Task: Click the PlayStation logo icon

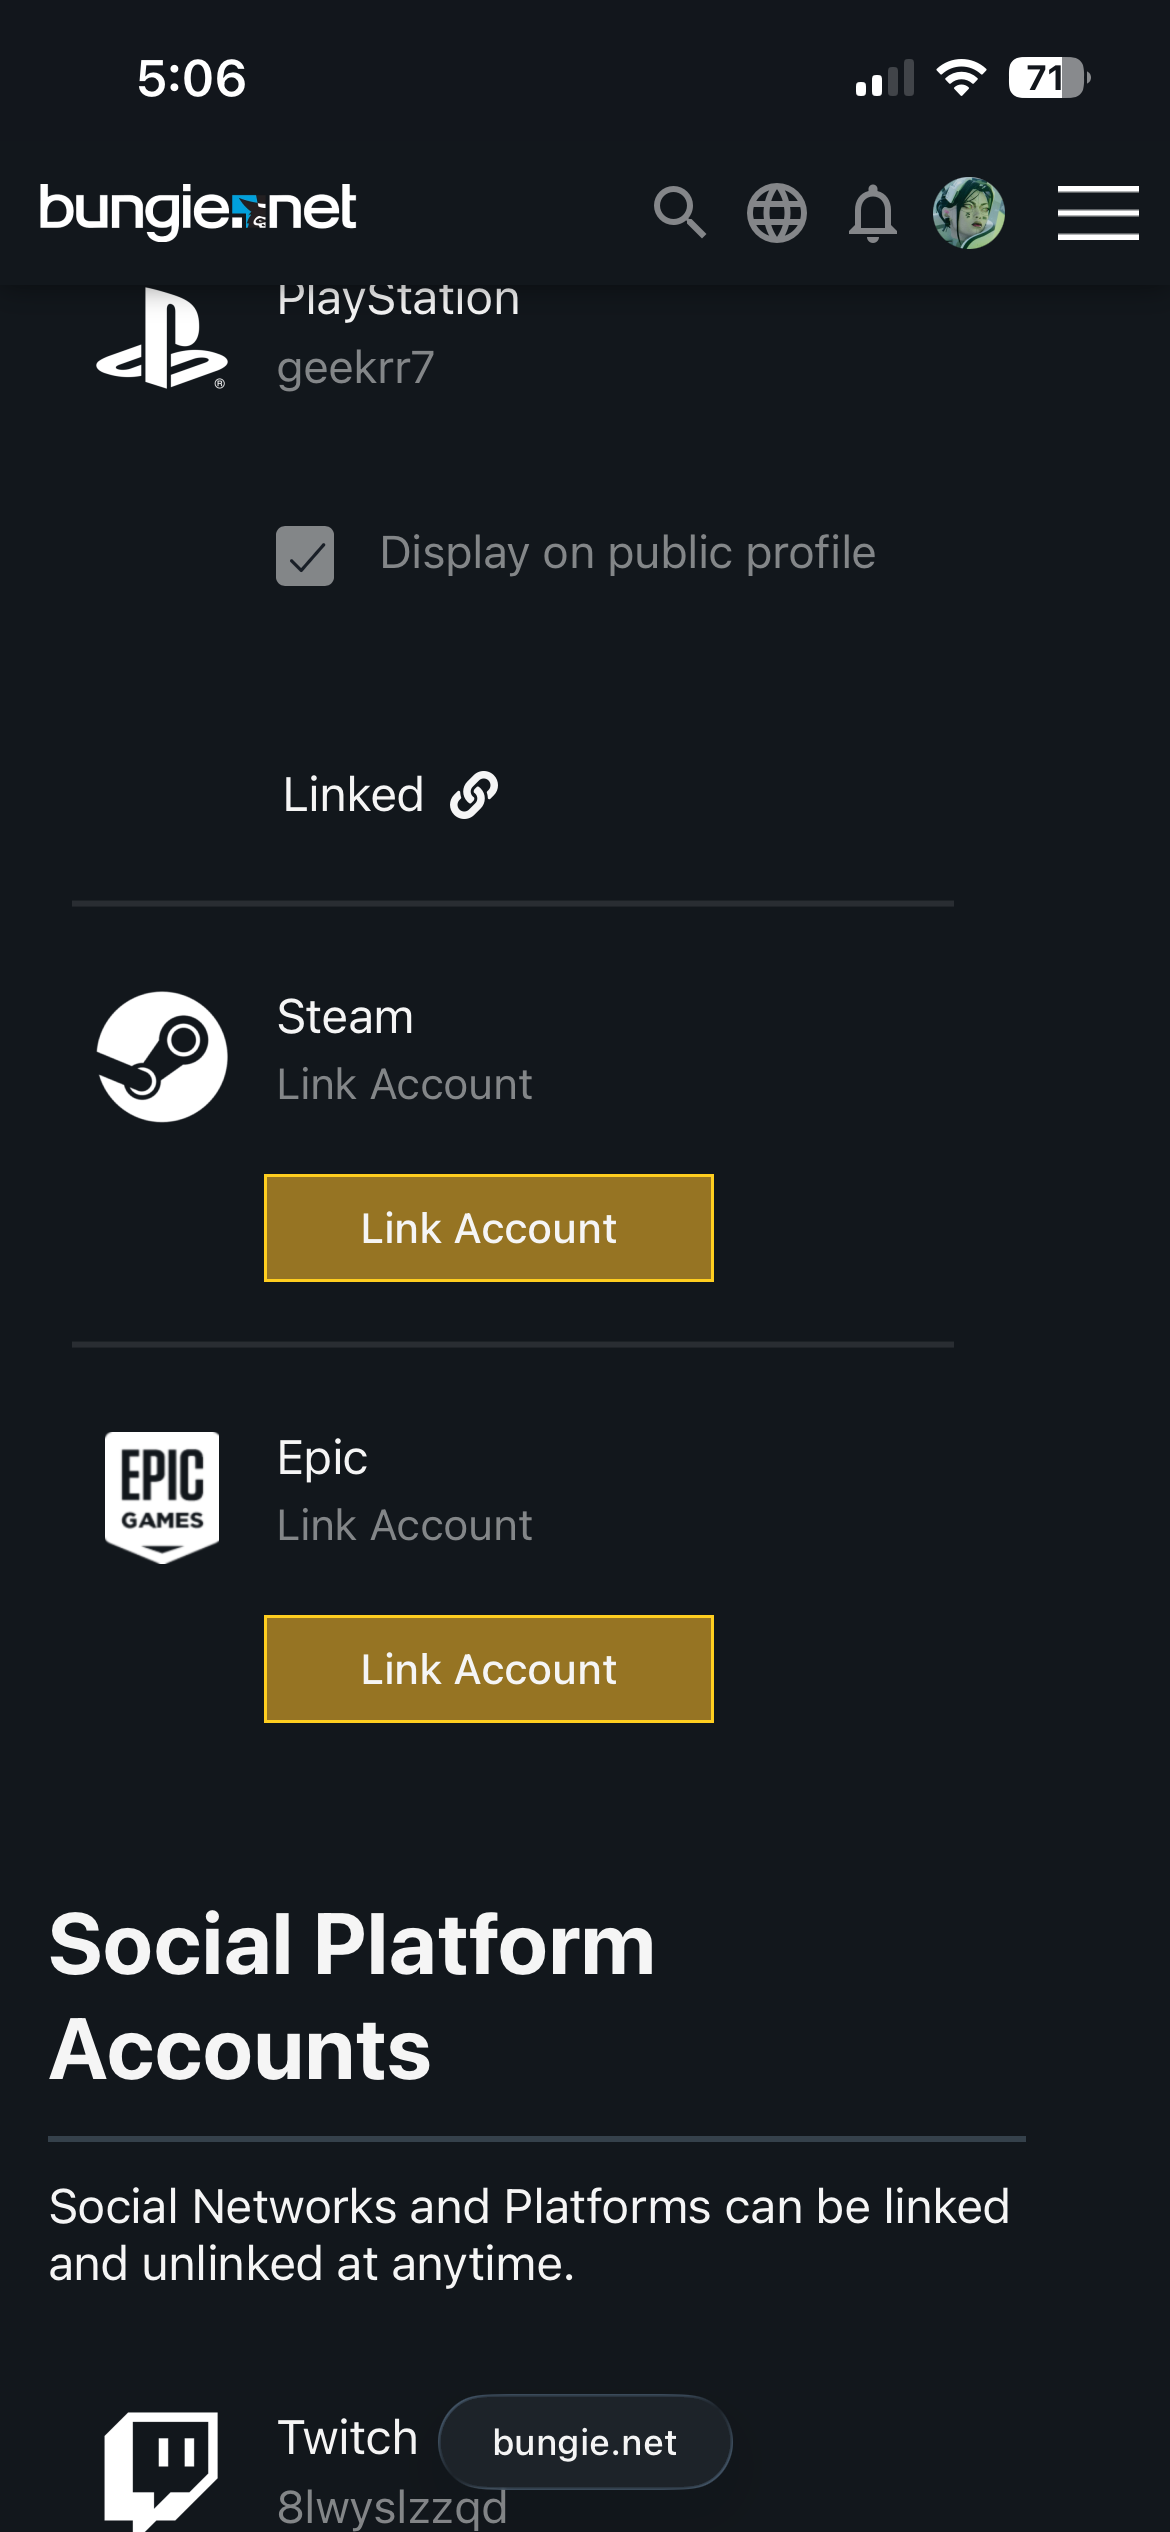Action: tap(162, 338)
